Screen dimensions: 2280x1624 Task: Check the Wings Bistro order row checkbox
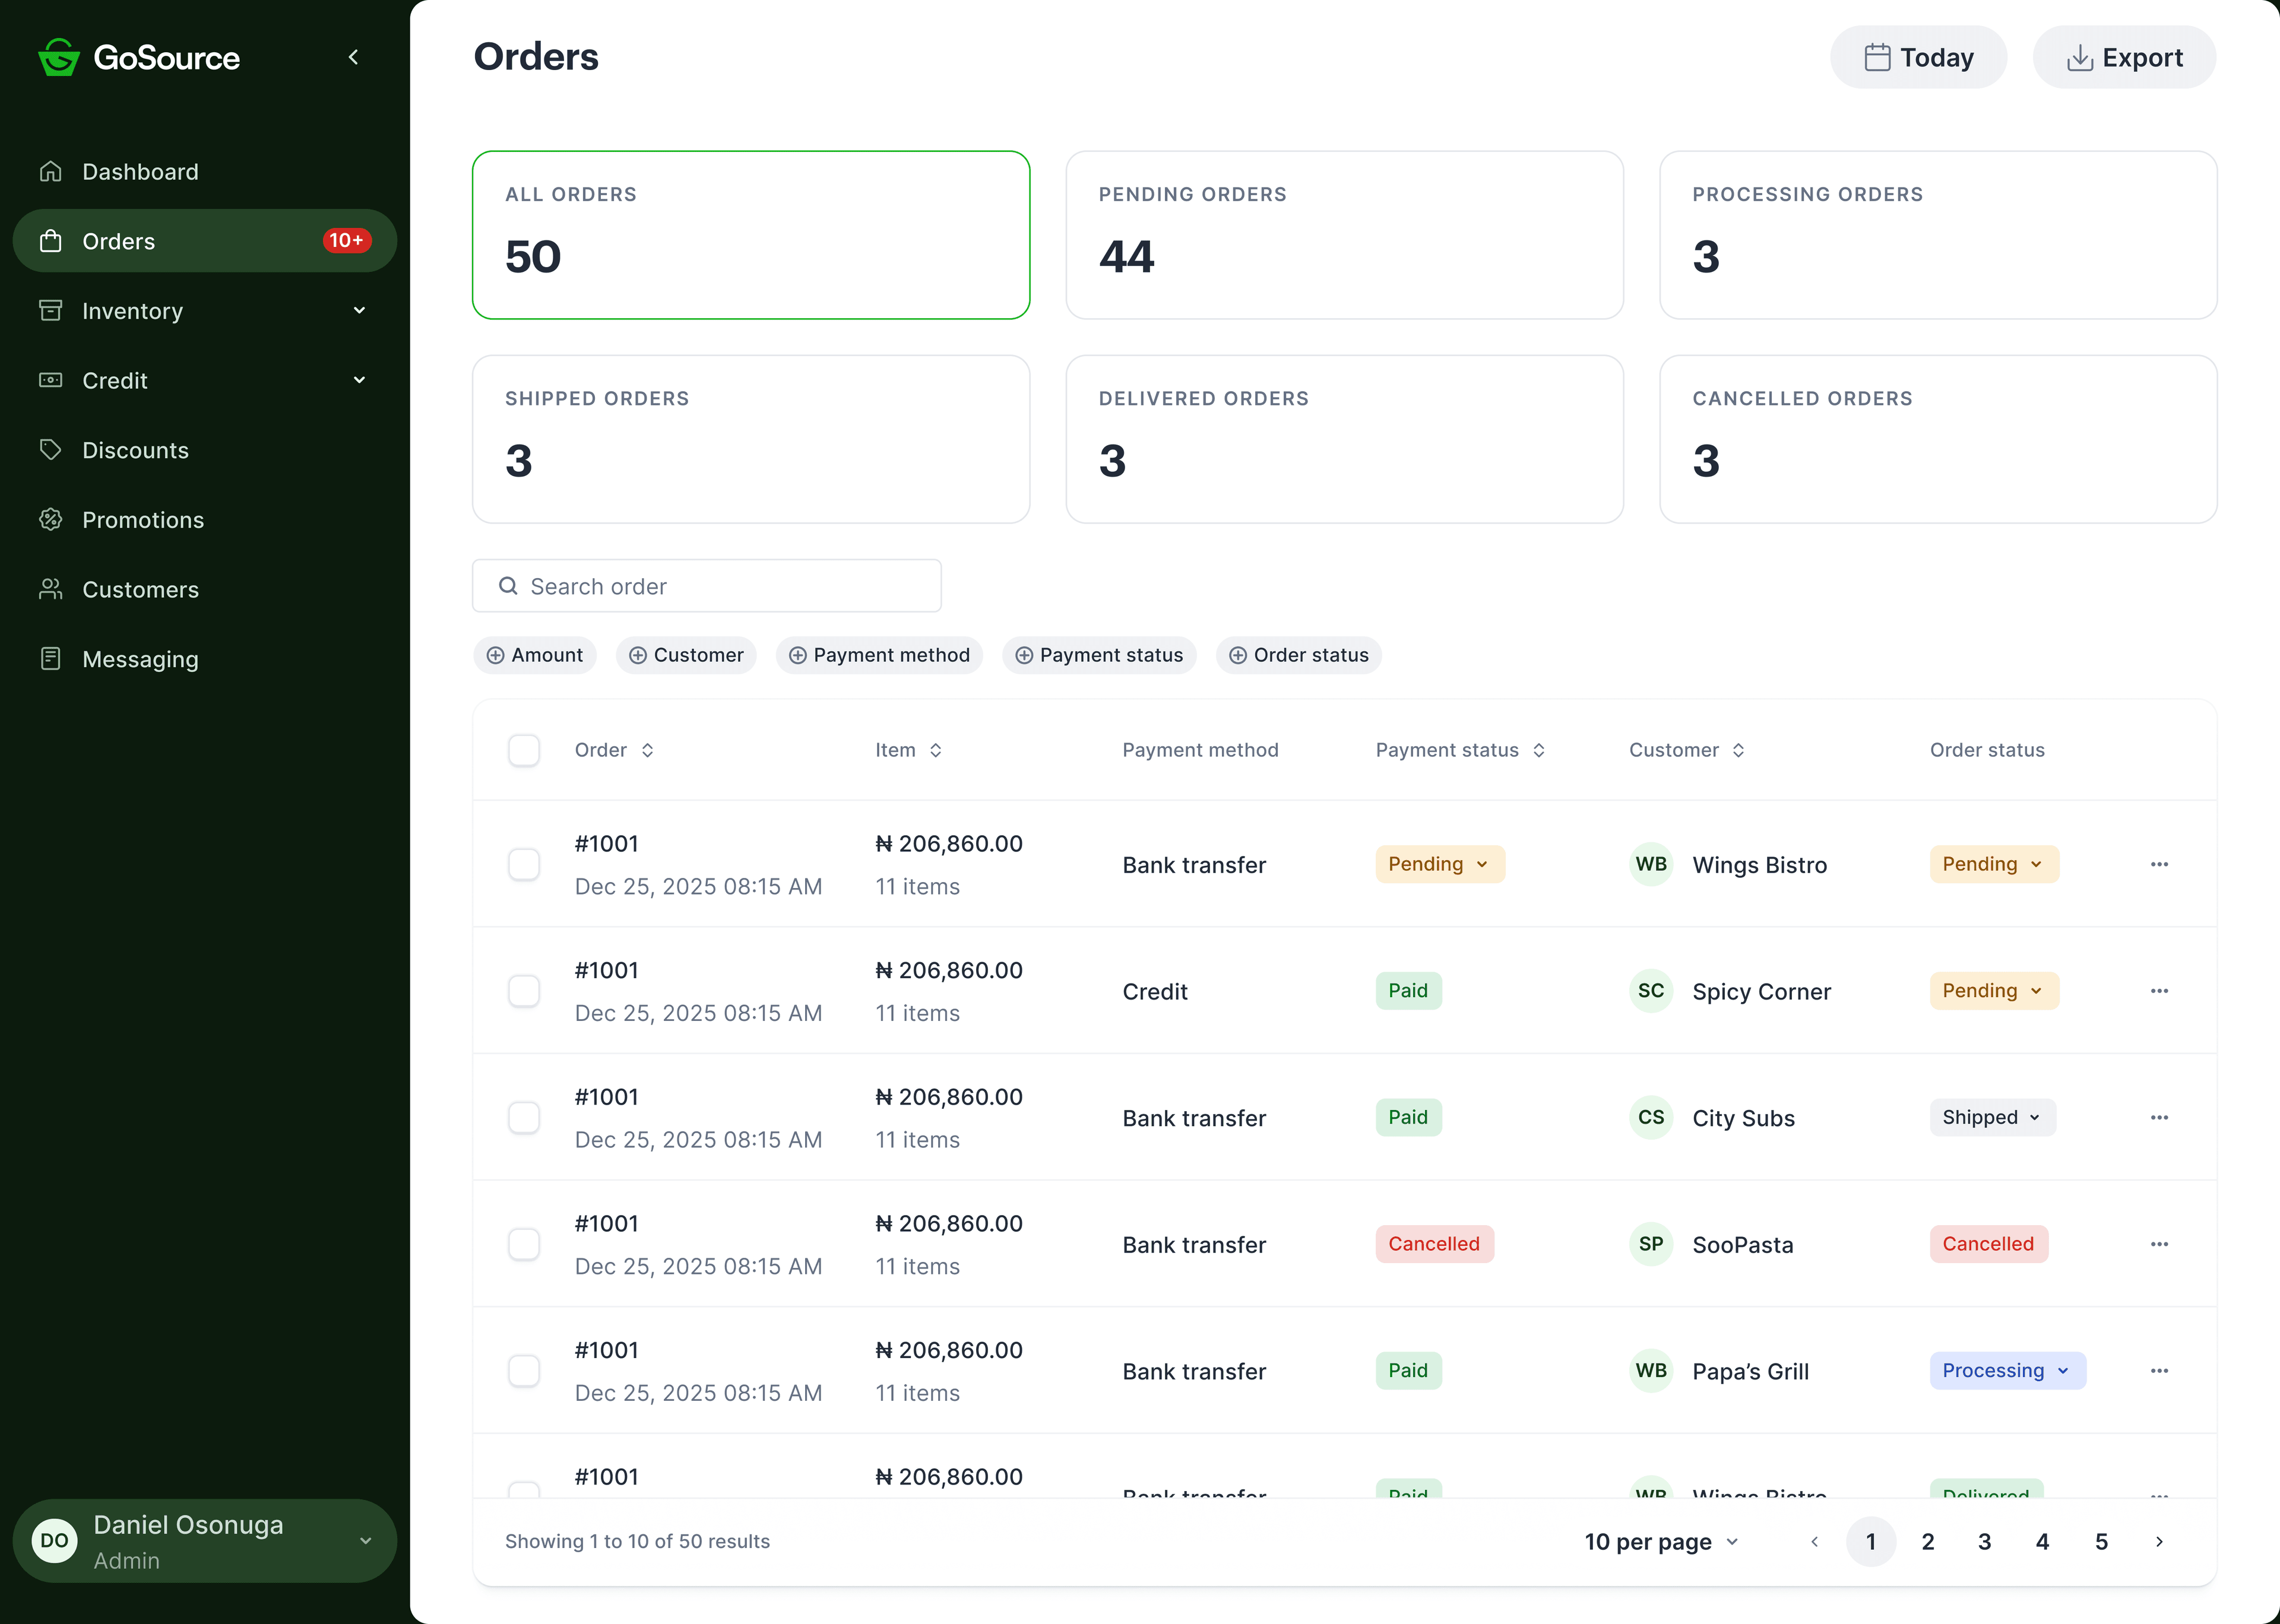(x=524, y=864)
